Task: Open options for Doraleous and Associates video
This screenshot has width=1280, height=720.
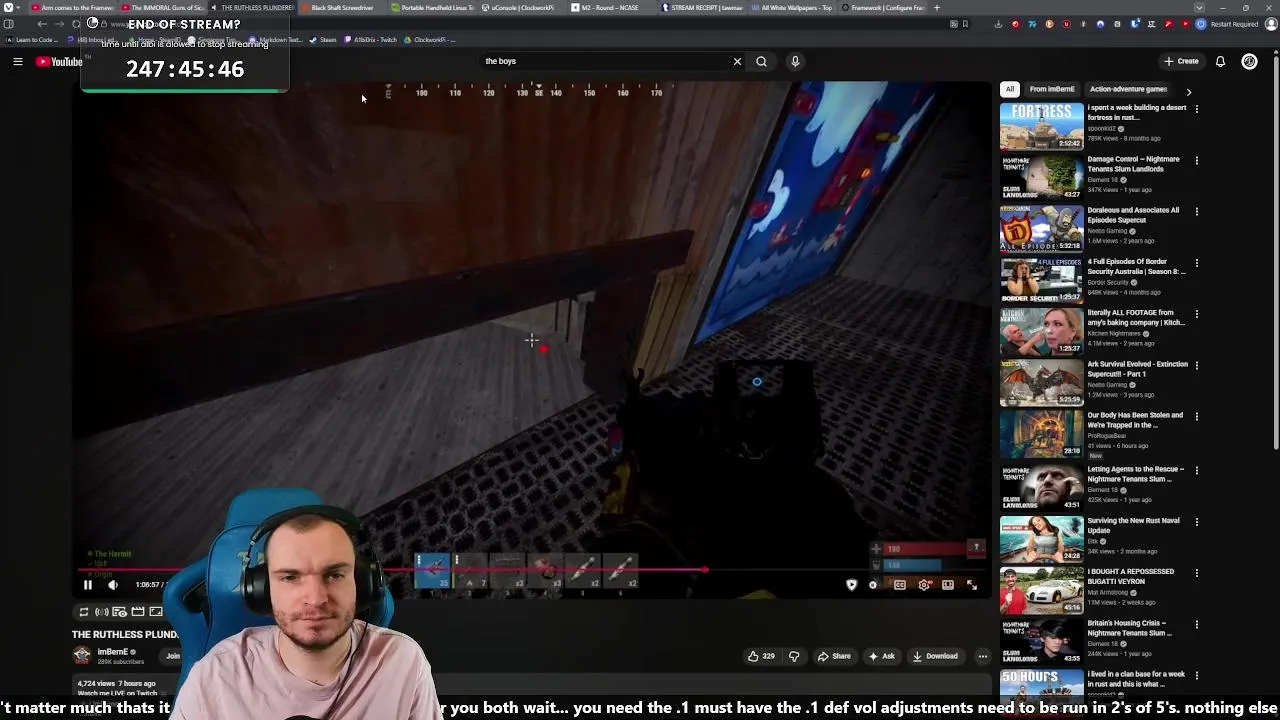Action: point(1196,211)
